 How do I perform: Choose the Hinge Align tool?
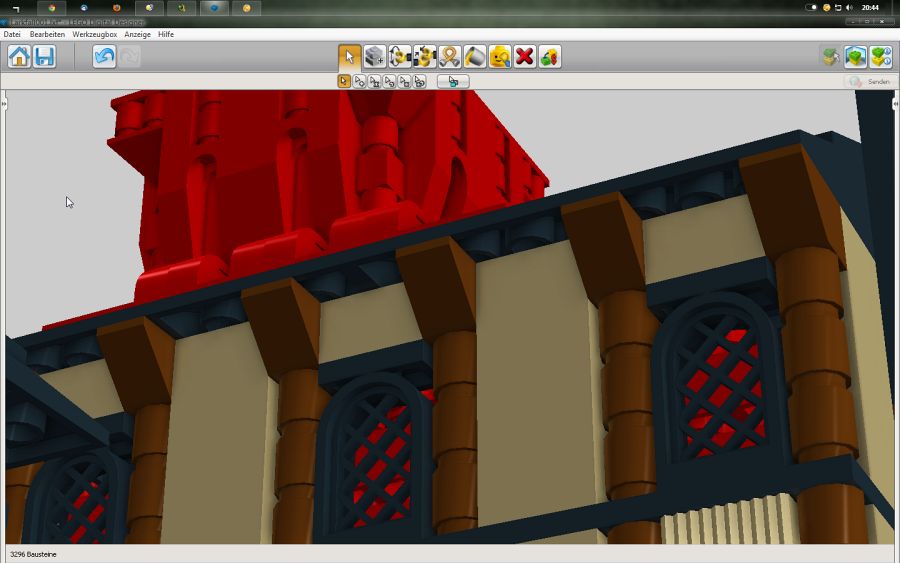click(x=425, y=57)
